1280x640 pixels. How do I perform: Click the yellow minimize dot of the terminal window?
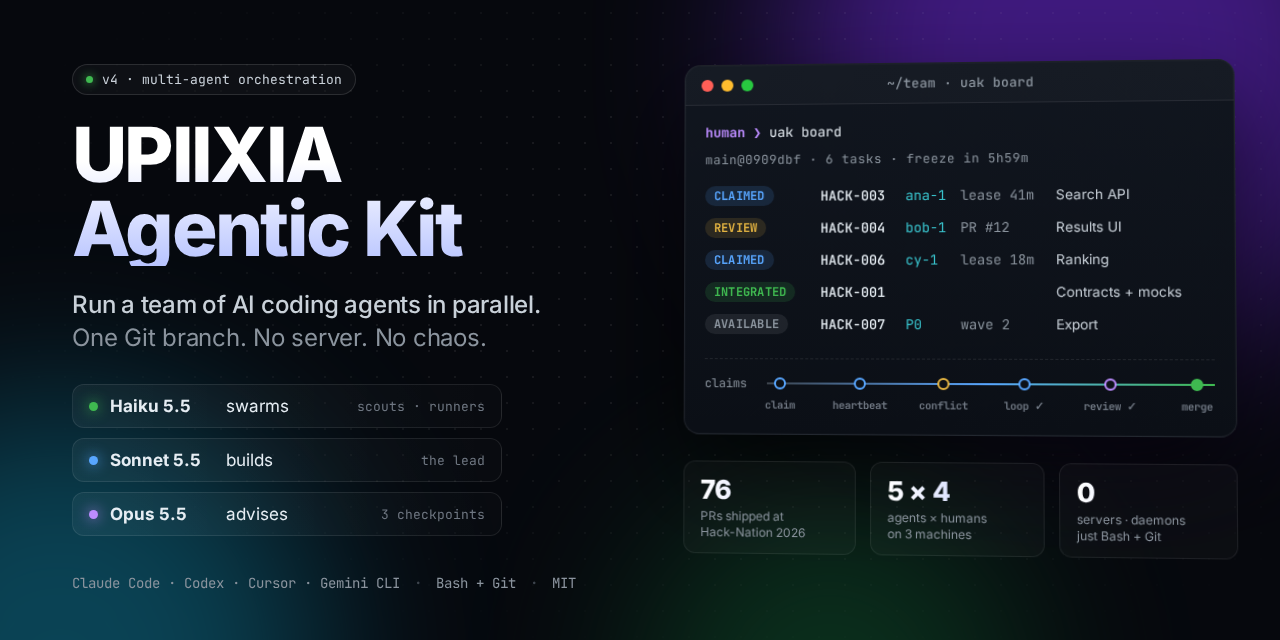point(727,86)
